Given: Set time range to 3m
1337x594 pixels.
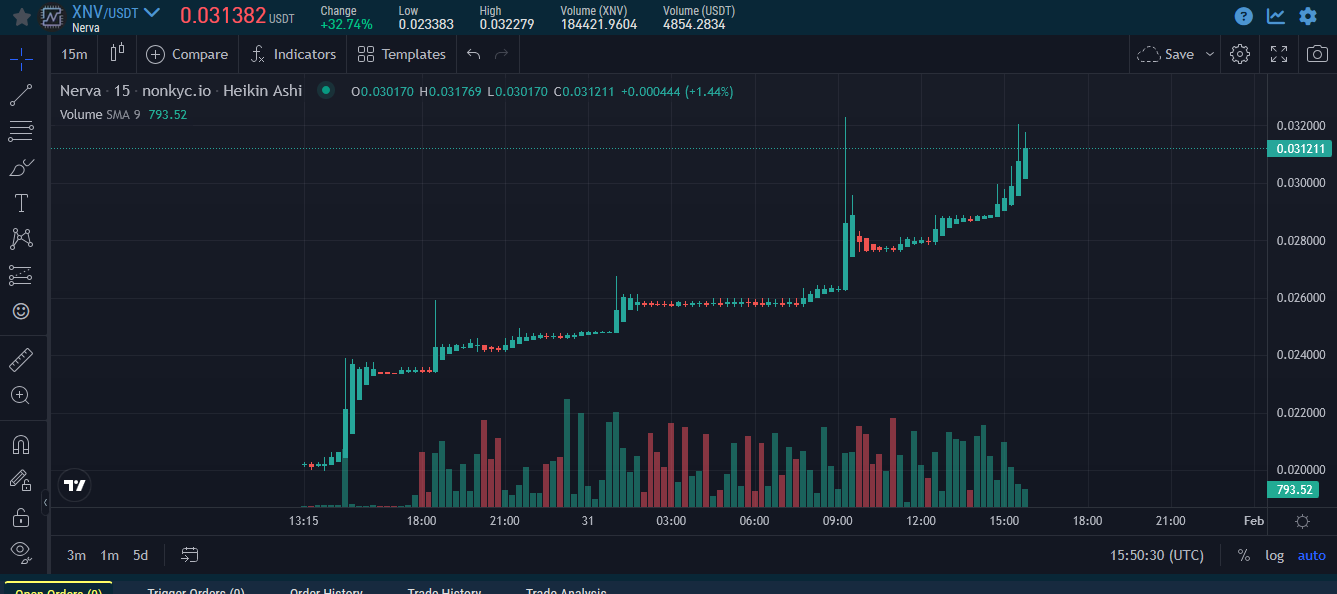Looking at the screenshot, I should tap(76, 555).
